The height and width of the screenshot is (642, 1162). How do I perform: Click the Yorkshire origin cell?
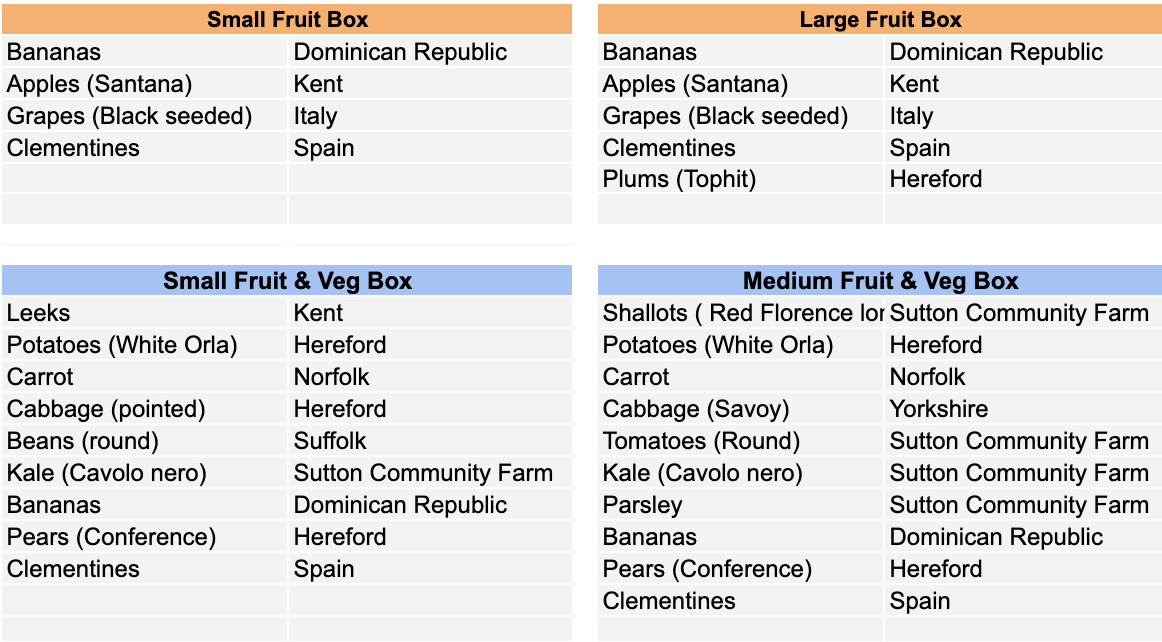click(1023, 409)
